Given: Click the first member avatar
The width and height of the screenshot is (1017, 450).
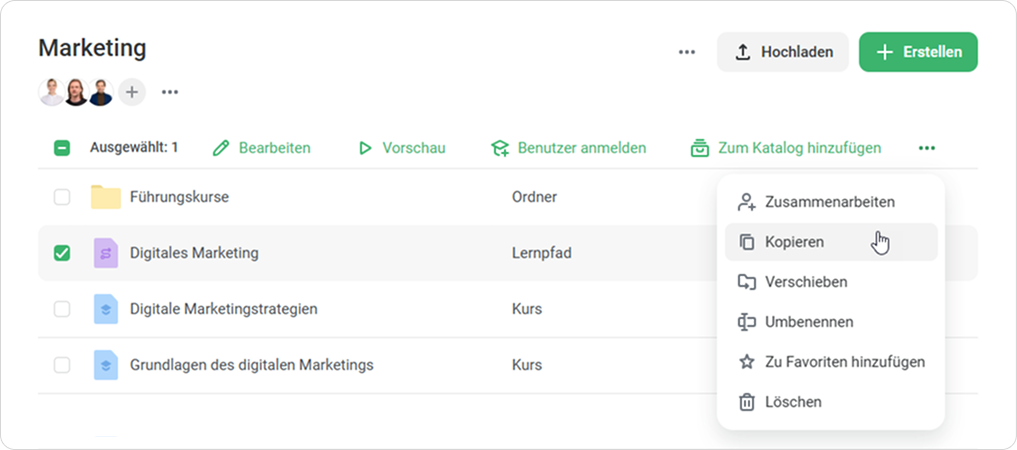Looking at the screenshot, I should [x=51, y=93].
